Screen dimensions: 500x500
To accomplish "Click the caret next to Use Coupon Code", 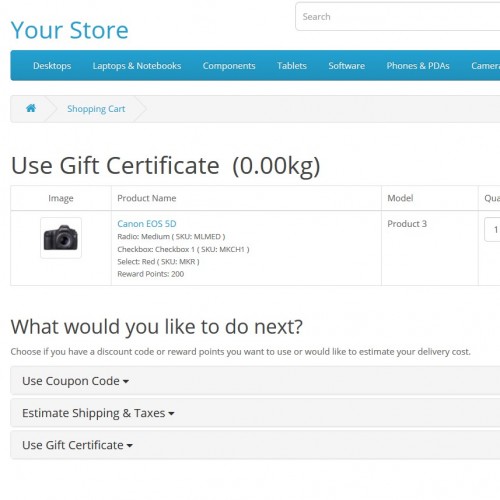I will 126,381.
